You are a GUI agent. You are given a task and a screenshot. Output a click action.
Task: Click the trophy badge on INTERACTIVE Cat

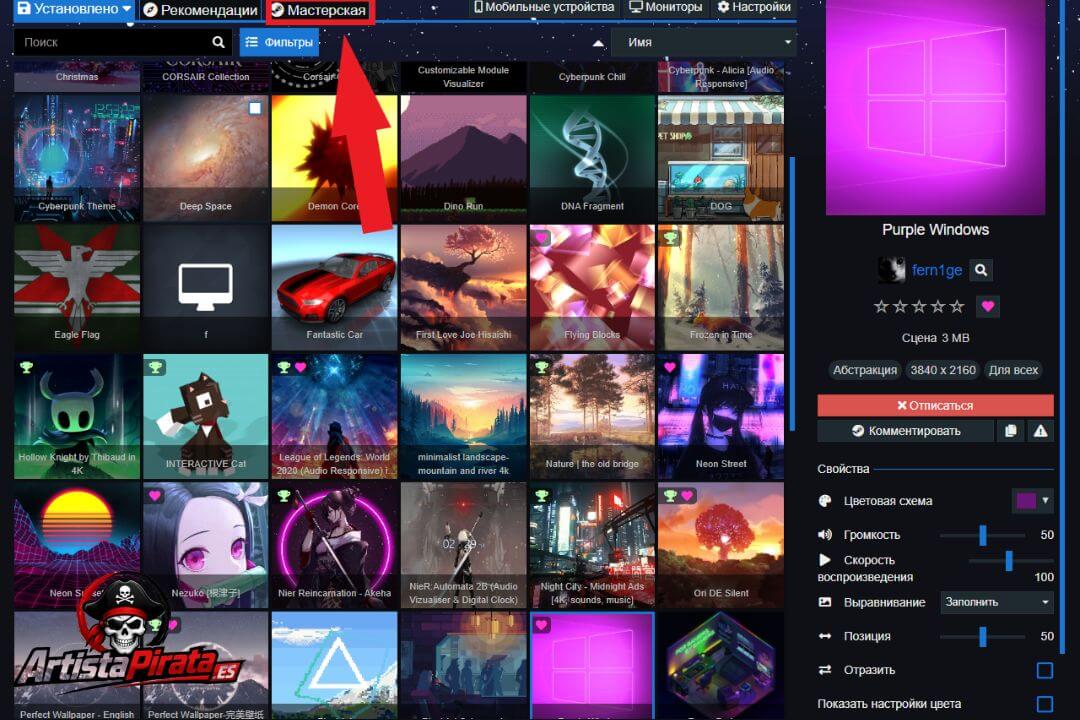(155, 367)
